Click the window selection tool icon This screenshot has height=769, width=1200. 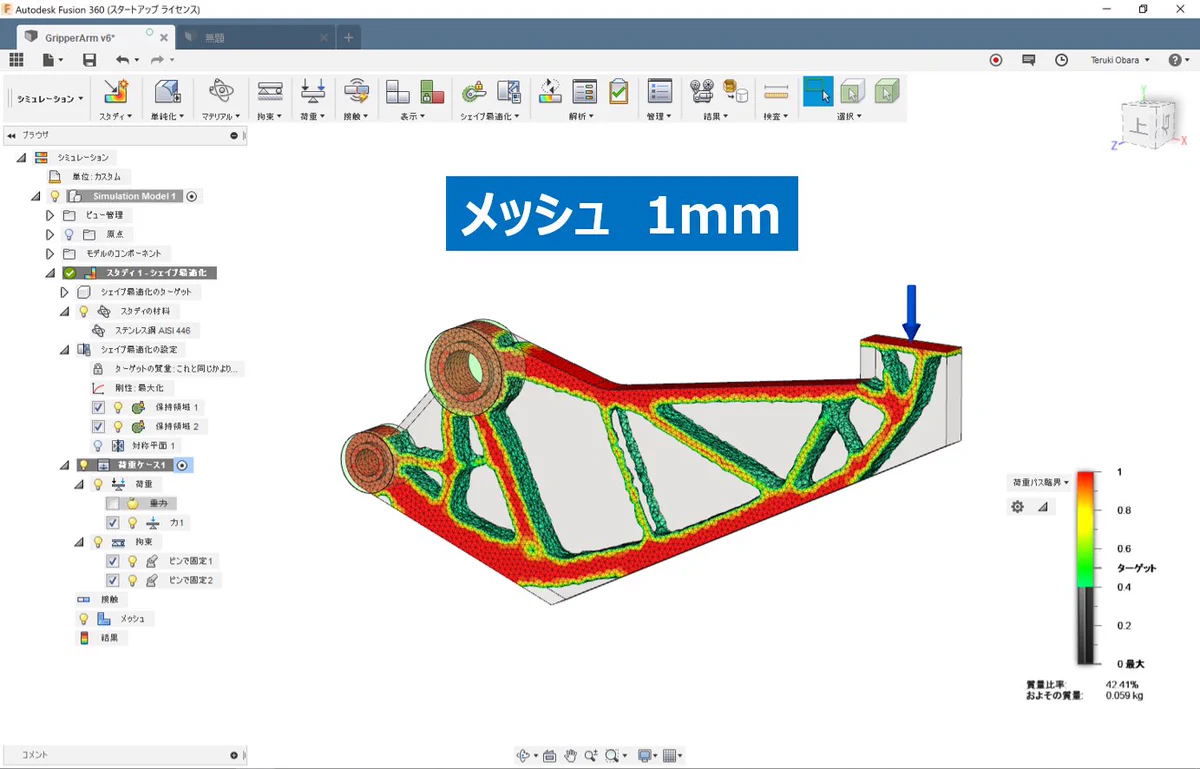pyautogui.click(x=817, y=92)
